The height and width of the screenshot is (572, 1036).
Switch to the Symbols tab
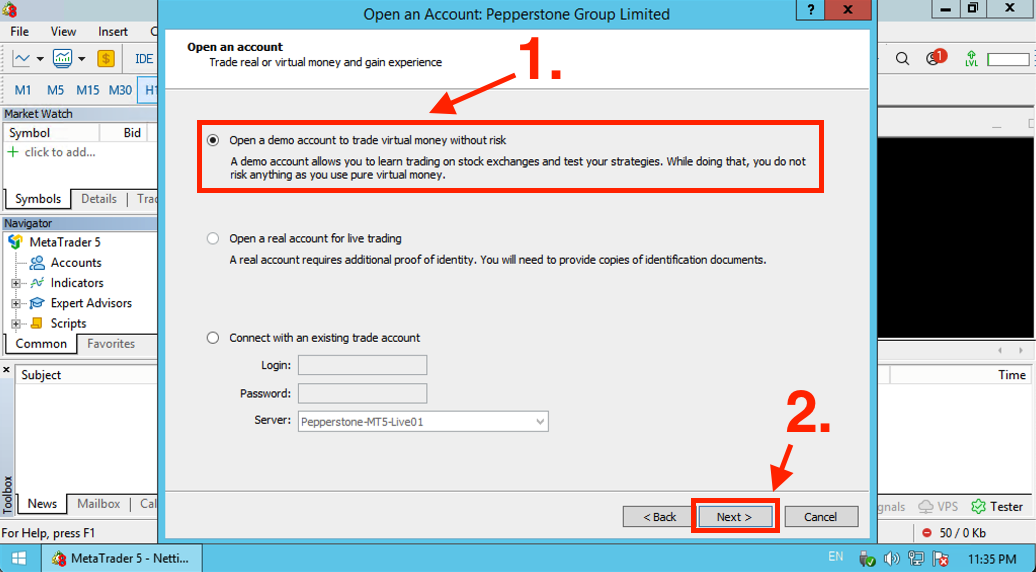[x=38, y=199]
